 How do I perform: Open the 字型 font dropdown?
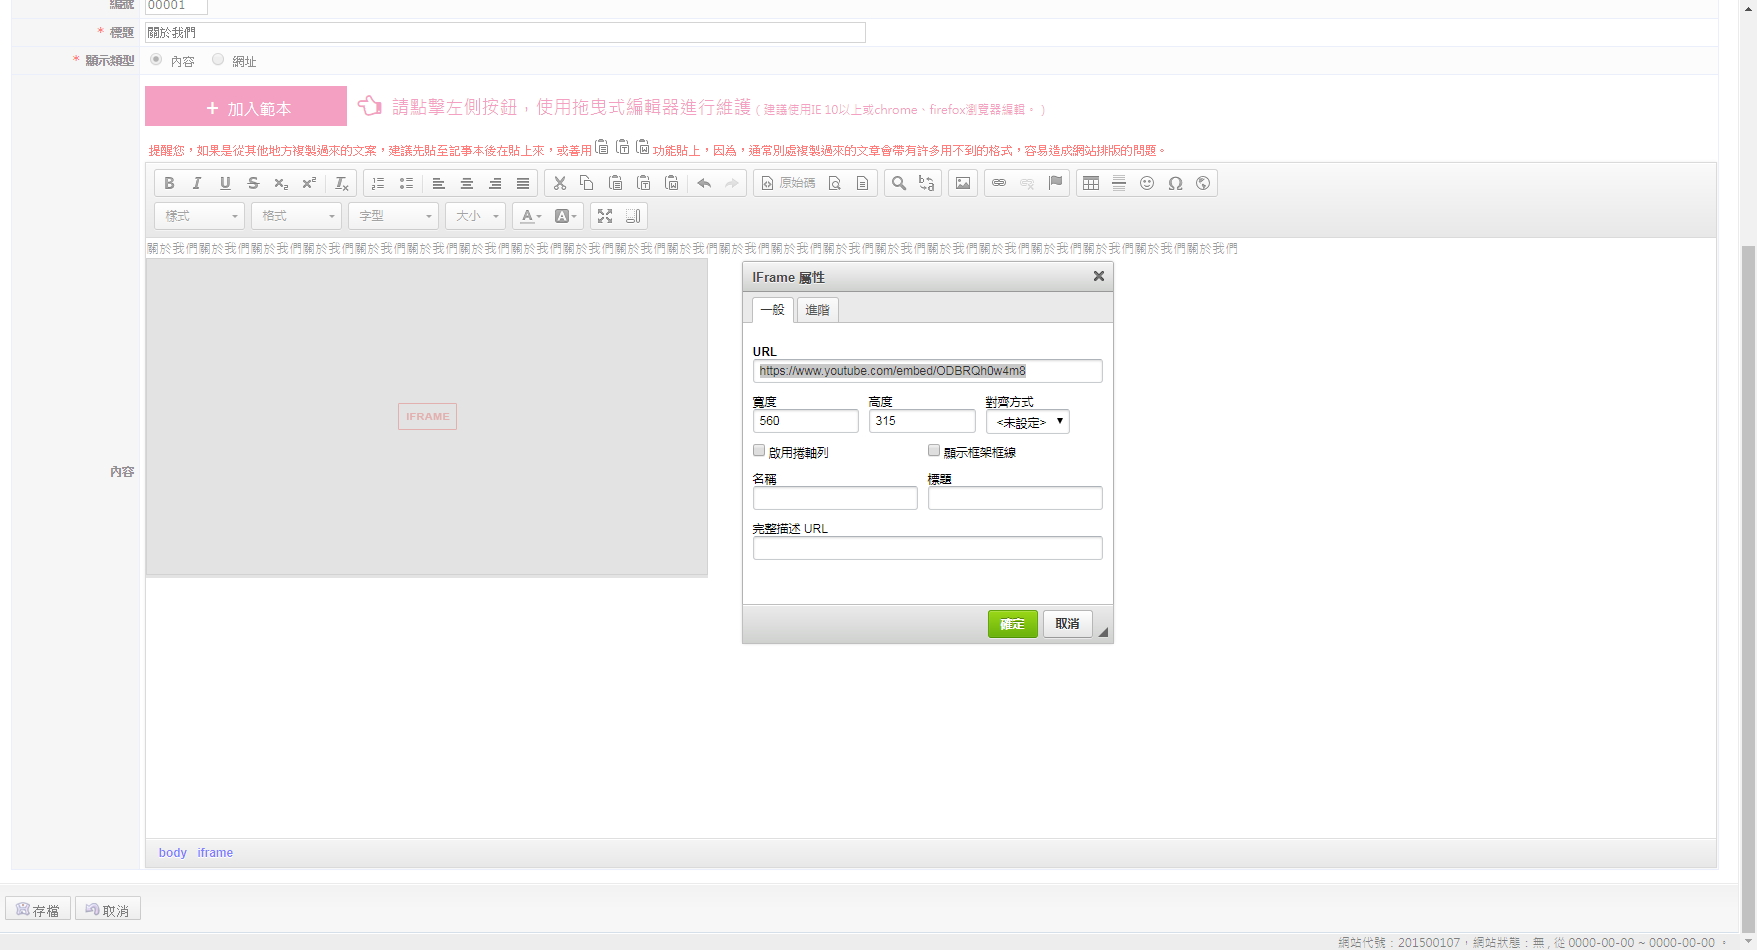[394, 216]
